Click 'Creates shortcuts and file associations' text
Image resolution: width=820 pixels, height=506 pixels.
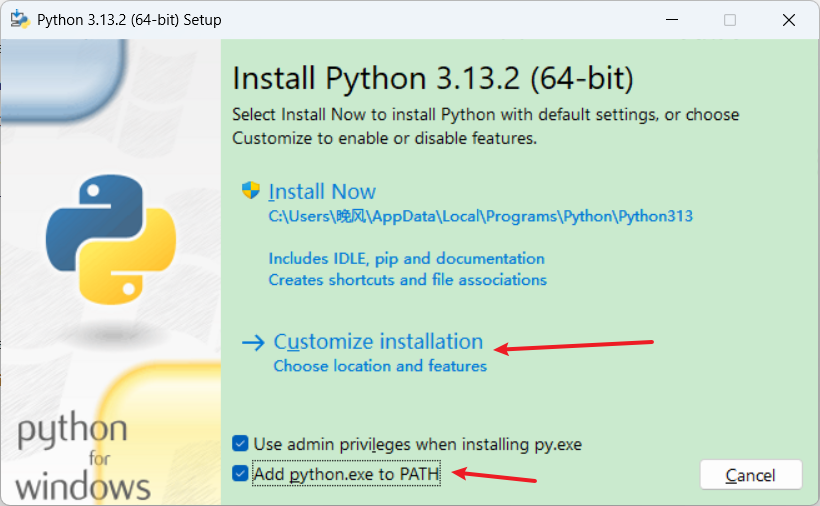pos(407,280)
